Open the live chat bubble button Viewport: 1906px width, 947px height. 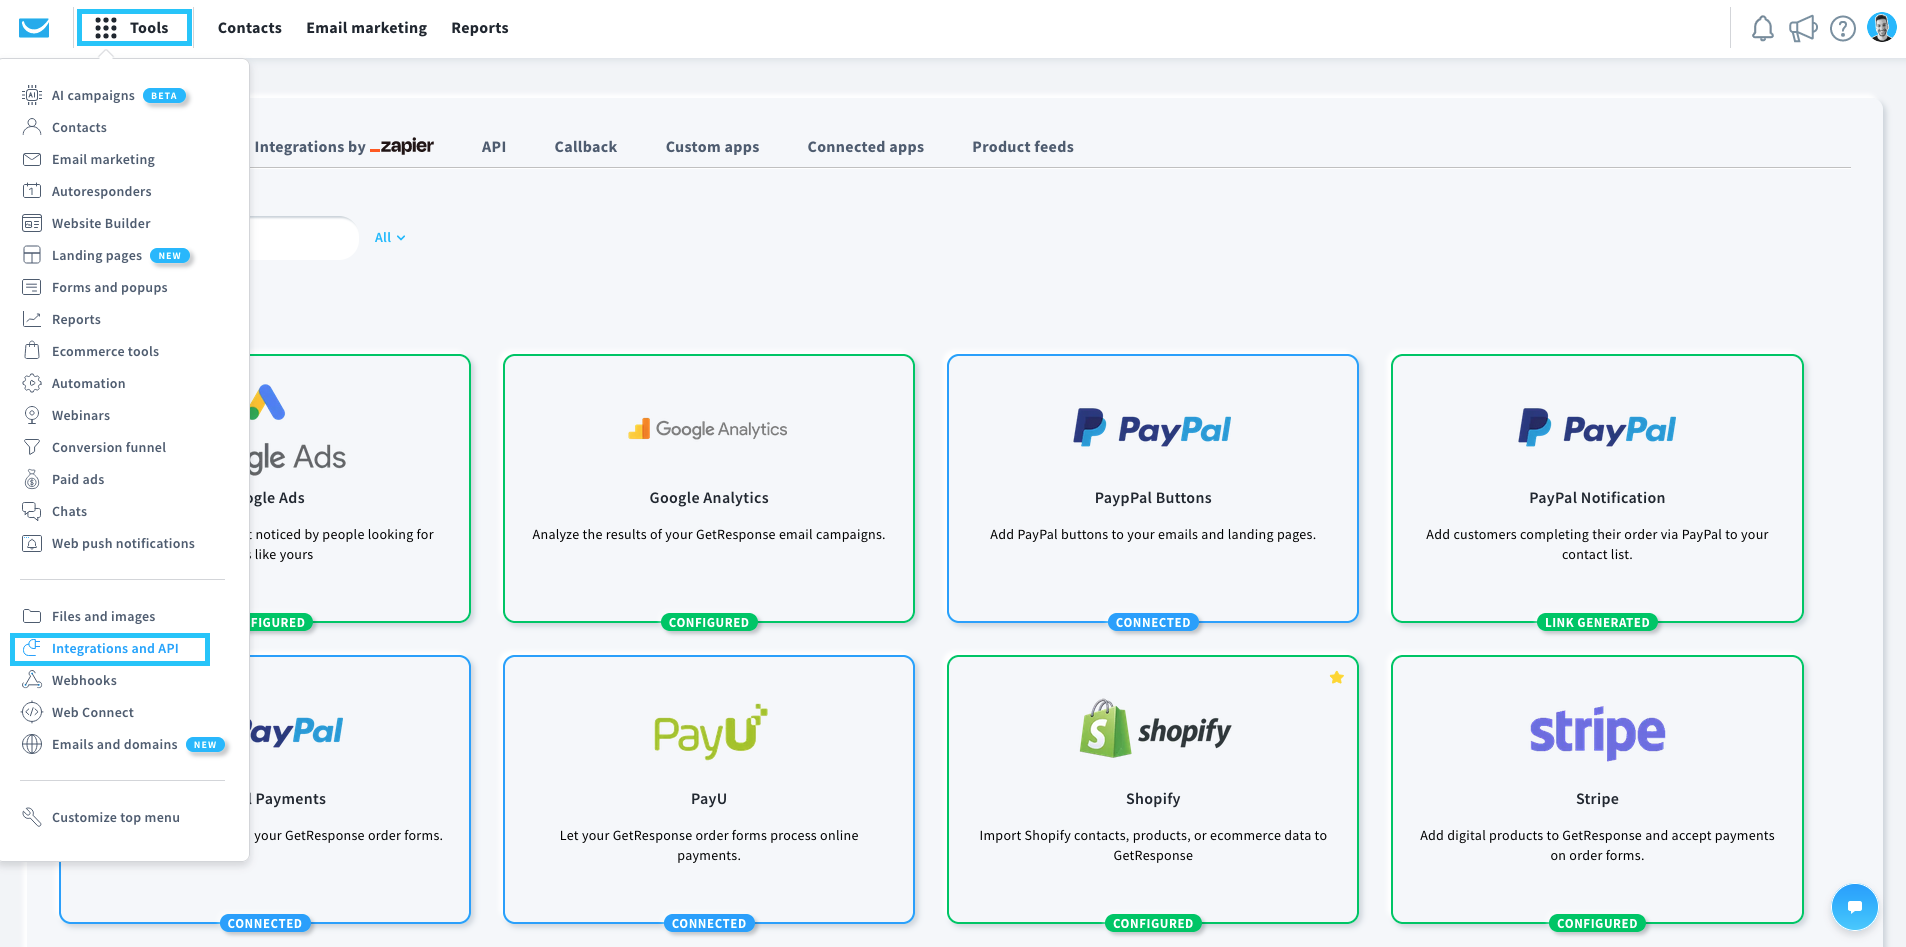pyautogui.click(x=1854, y=907)
